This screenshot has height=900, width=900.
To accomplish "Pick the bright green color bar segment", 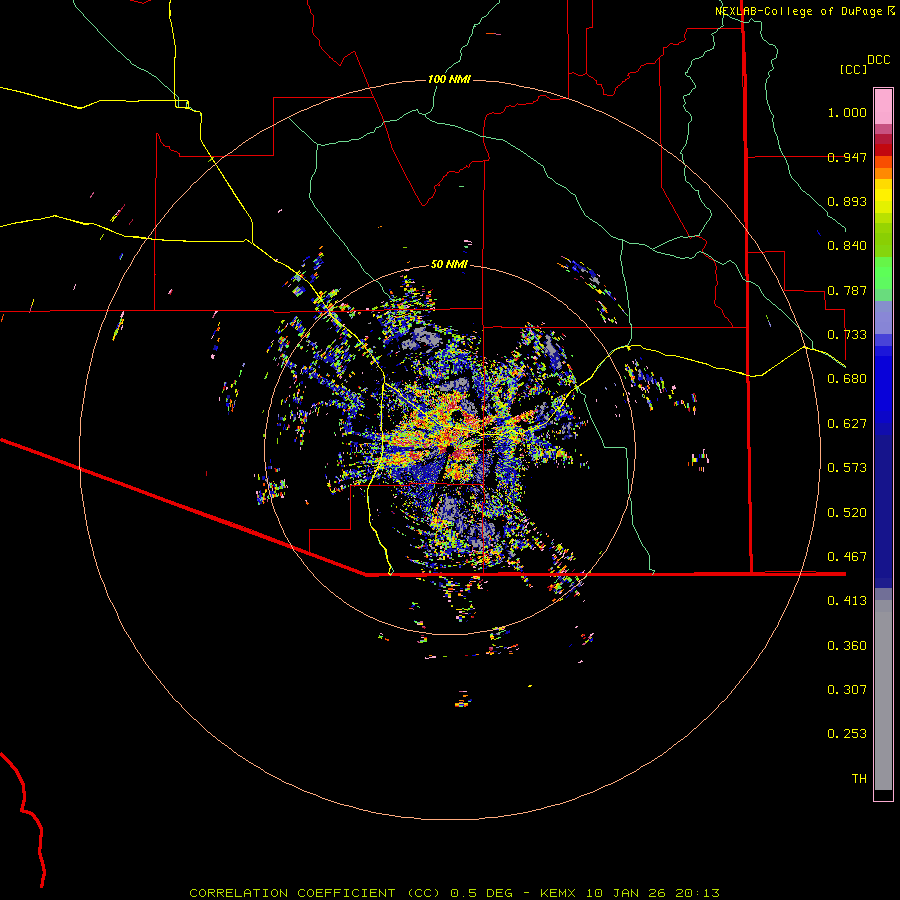I will [883, 273].
